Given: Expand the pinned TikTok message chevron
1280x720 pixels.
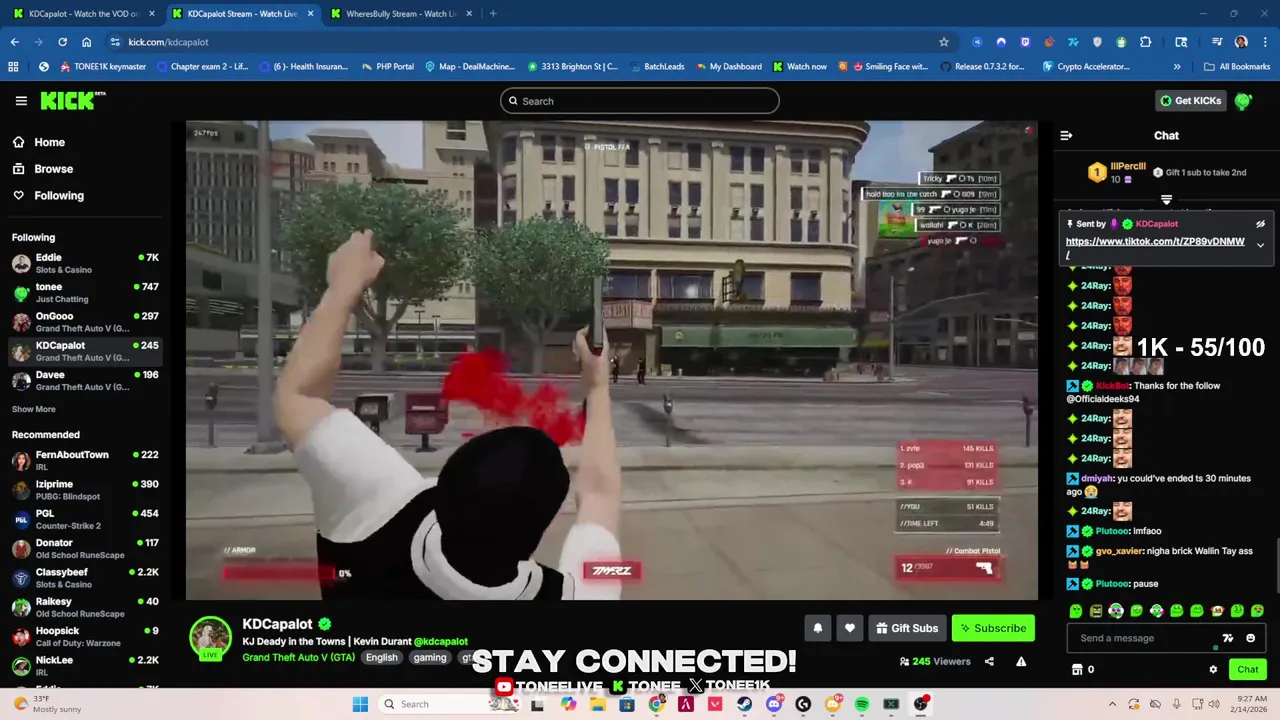Looking at the screenshot, I should tap(1260, 244).
